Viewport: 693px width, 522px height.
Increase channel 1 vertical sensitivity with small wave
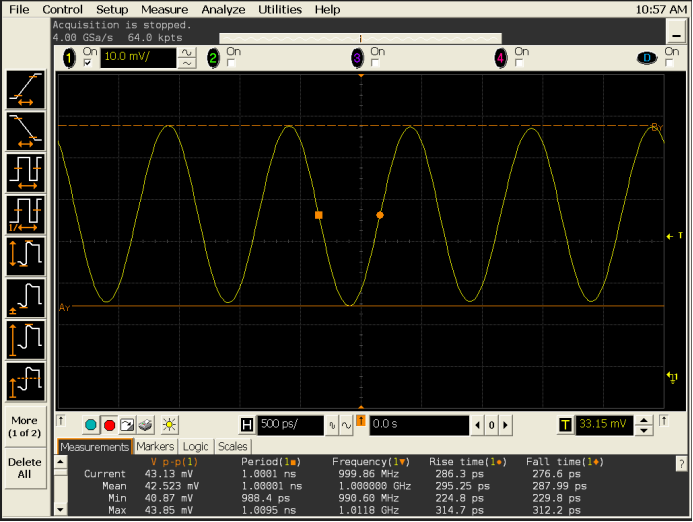click(187, 64)
